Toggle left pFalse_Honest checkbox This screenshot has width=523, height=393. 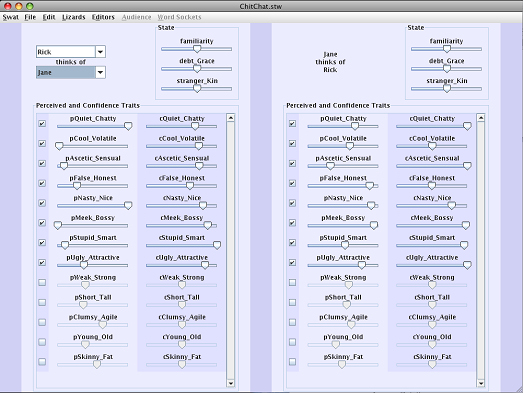[42, 183]
